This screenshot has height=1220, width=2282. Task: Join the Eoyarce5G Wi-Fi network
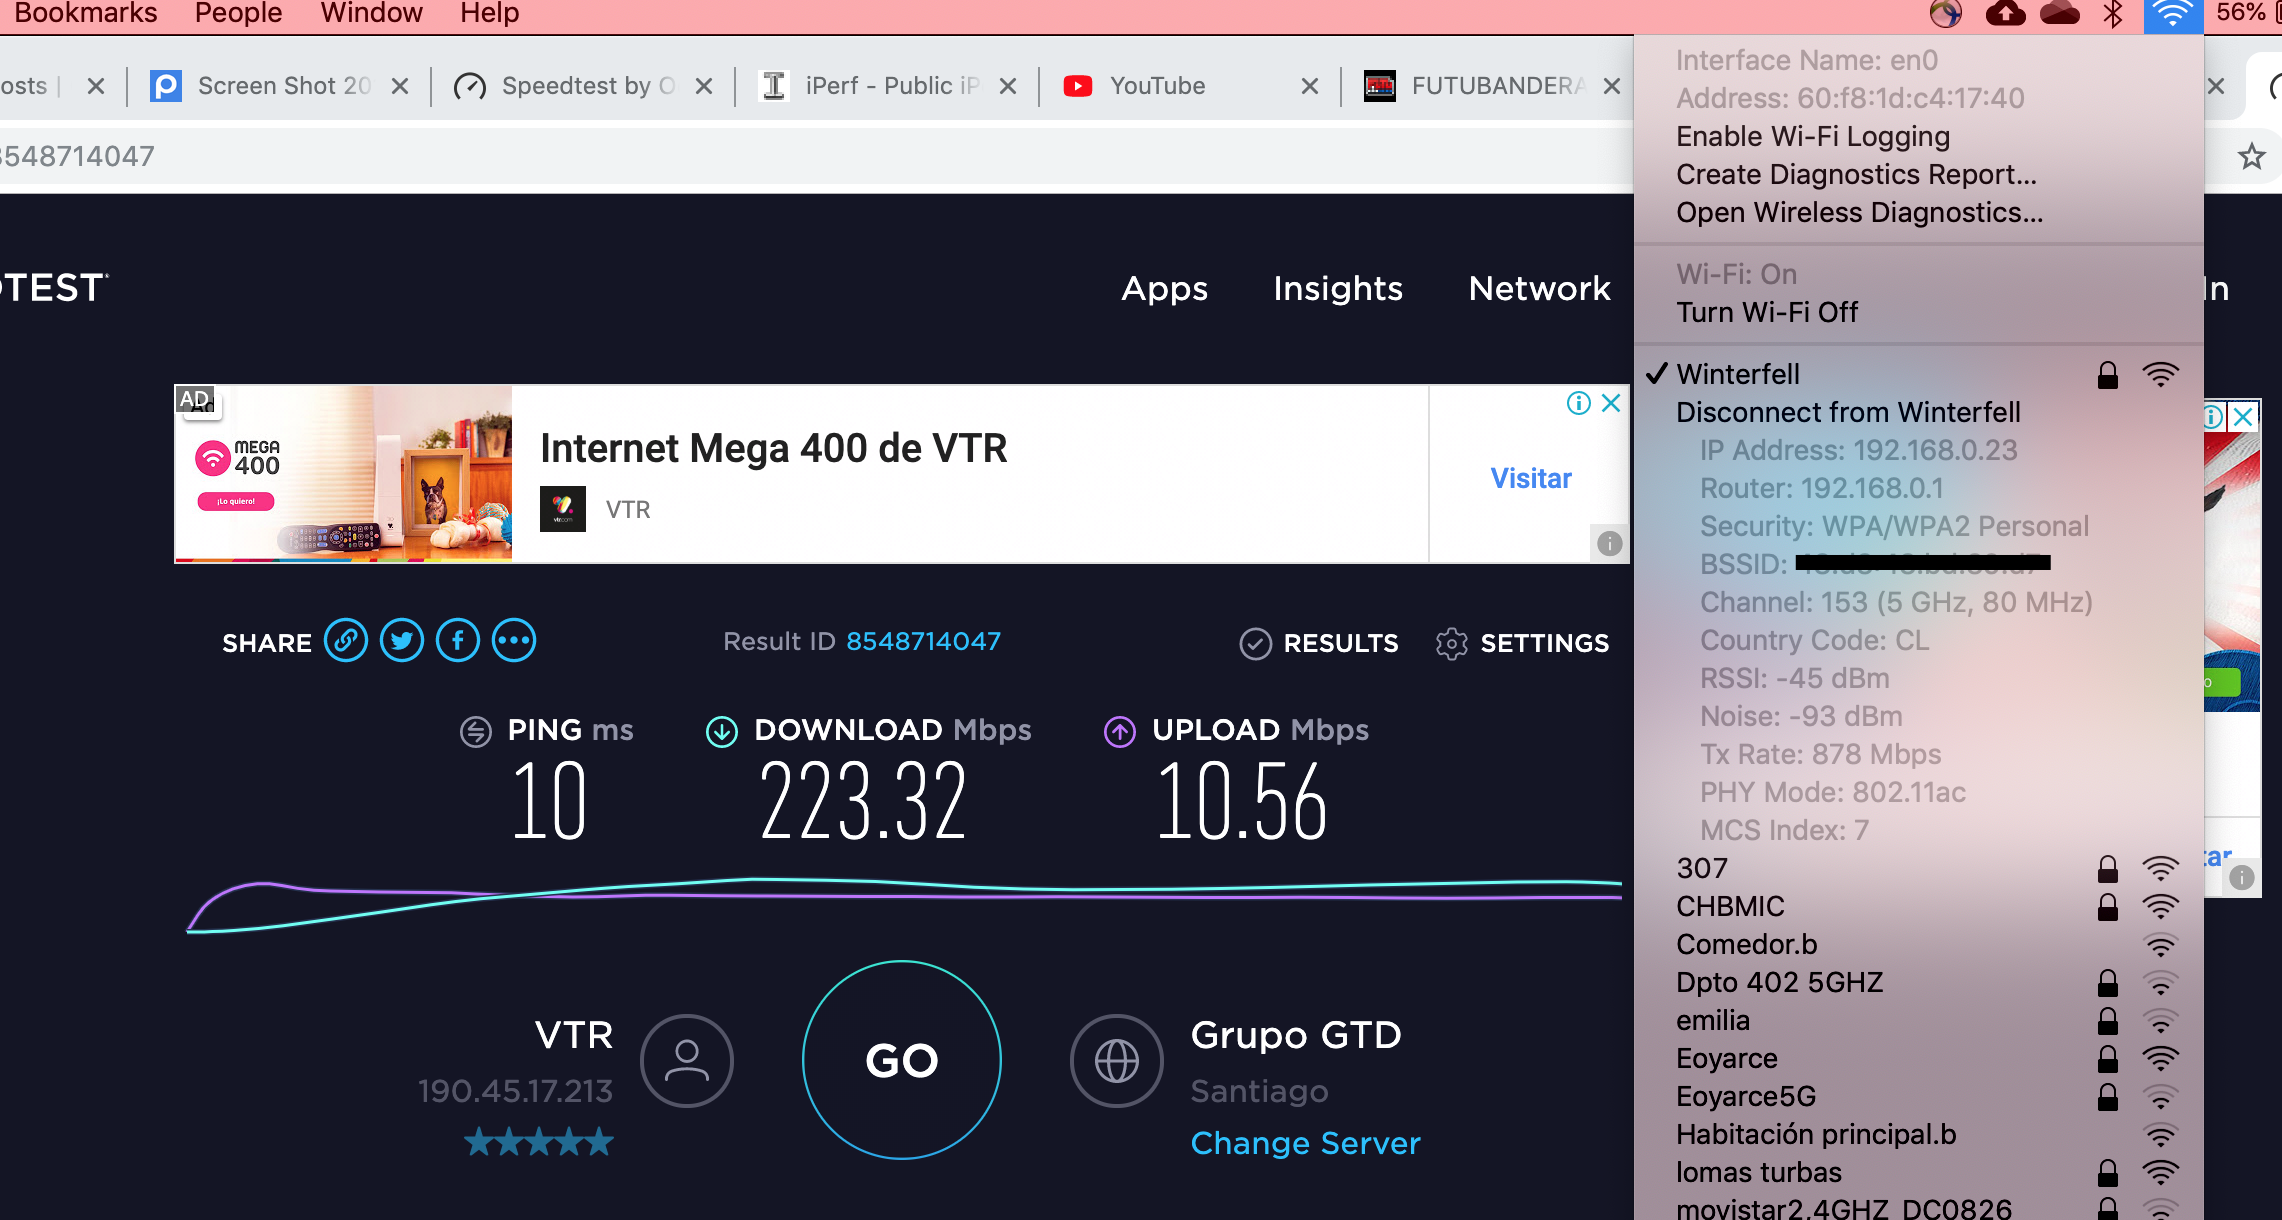tap(1918, 1096)
